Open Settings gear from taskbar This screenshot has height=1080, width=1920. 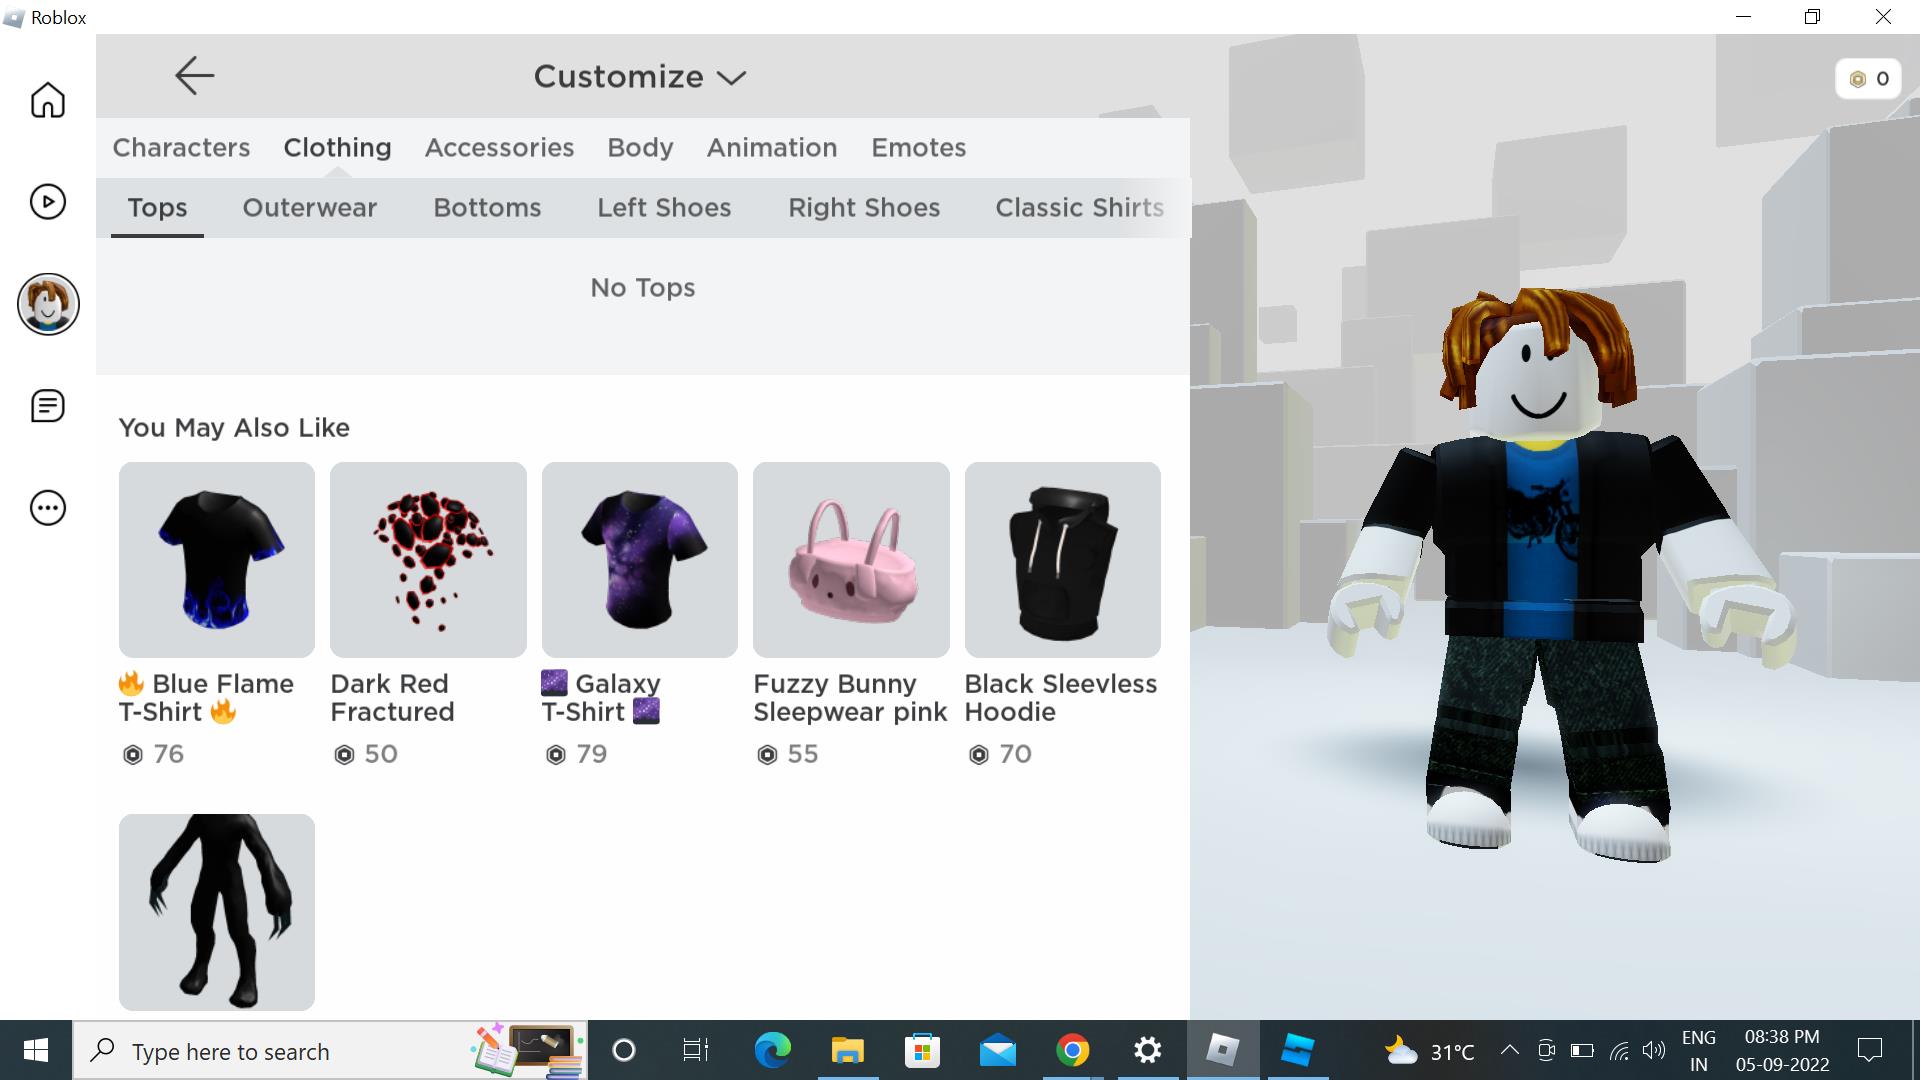(1147, 1050)
